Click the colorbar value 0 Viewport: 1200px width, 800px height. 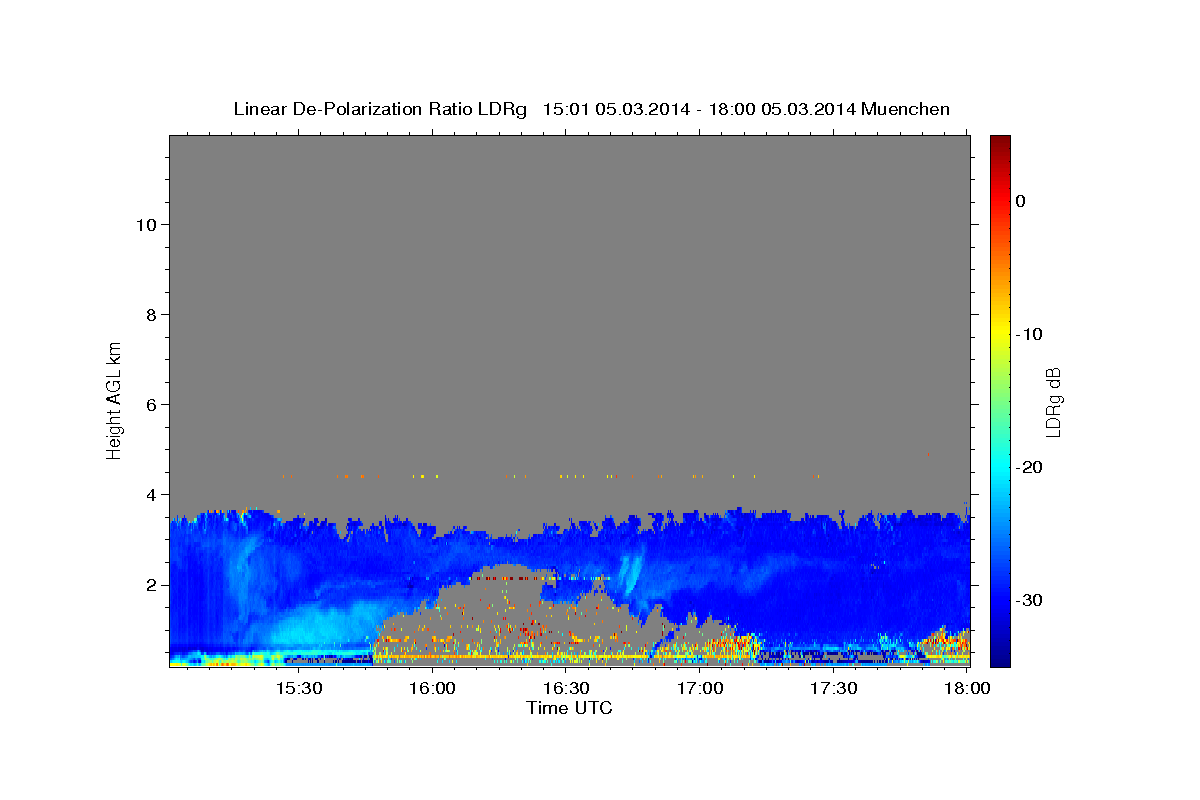tap(1020, 201)
